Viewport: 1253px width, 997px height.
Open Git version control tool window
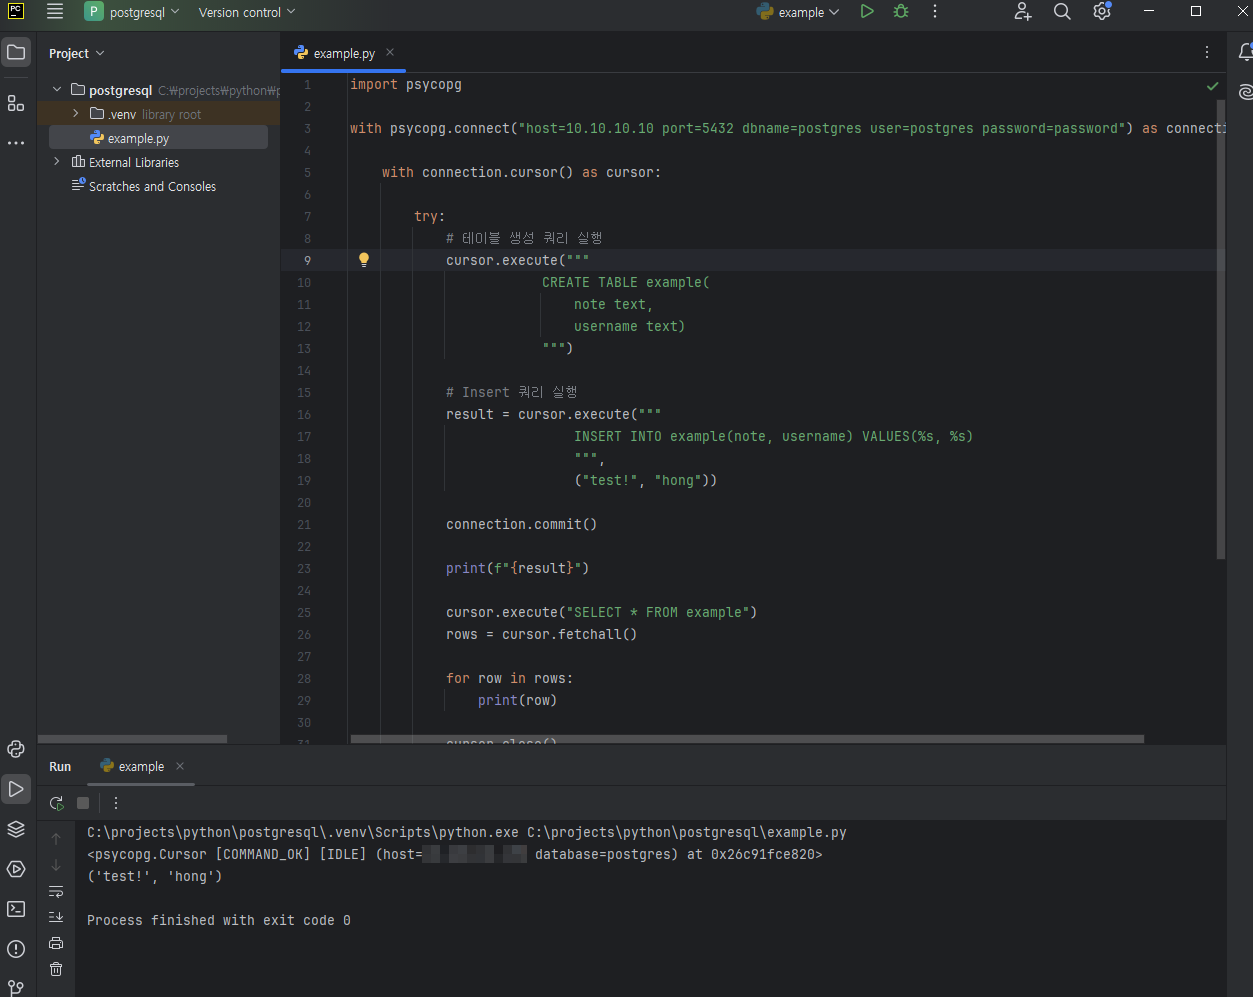pyautogui.click(x=16, y=988)
